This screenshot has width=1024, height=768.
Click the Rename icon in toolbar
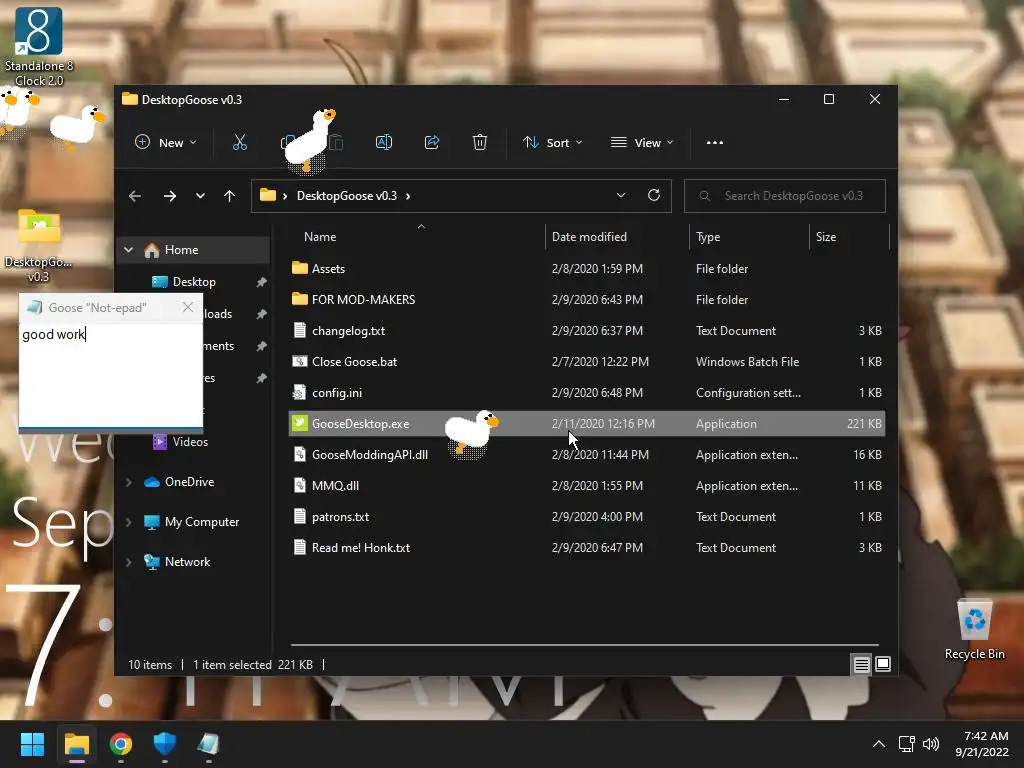384,142
